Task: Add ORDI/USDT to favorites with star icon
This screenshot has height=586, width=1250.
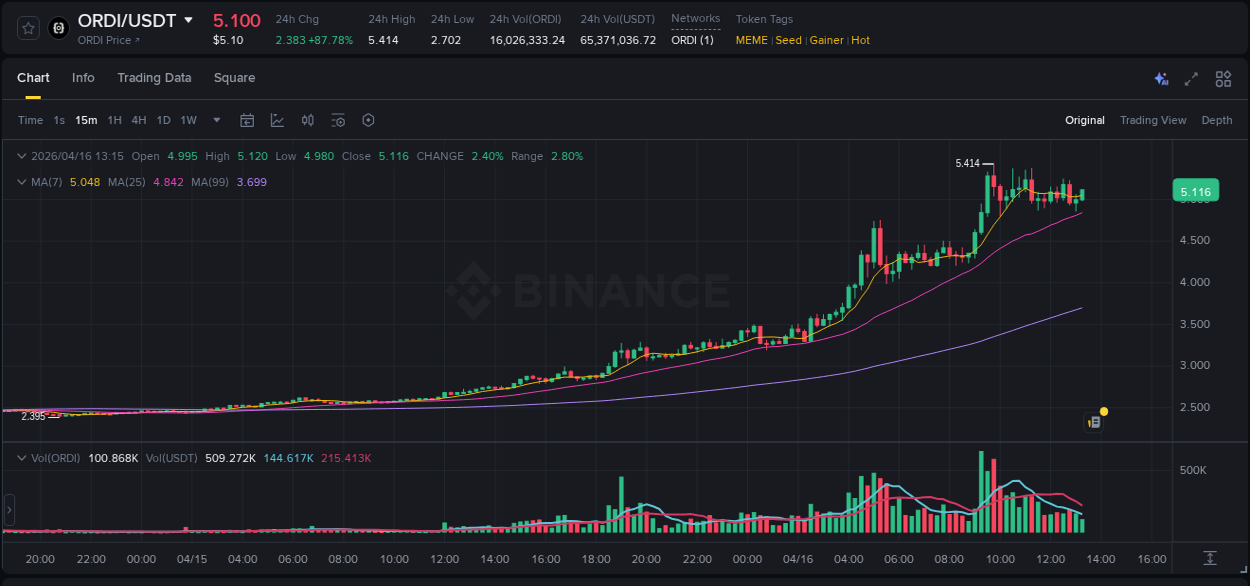Action: pos(28,28)
